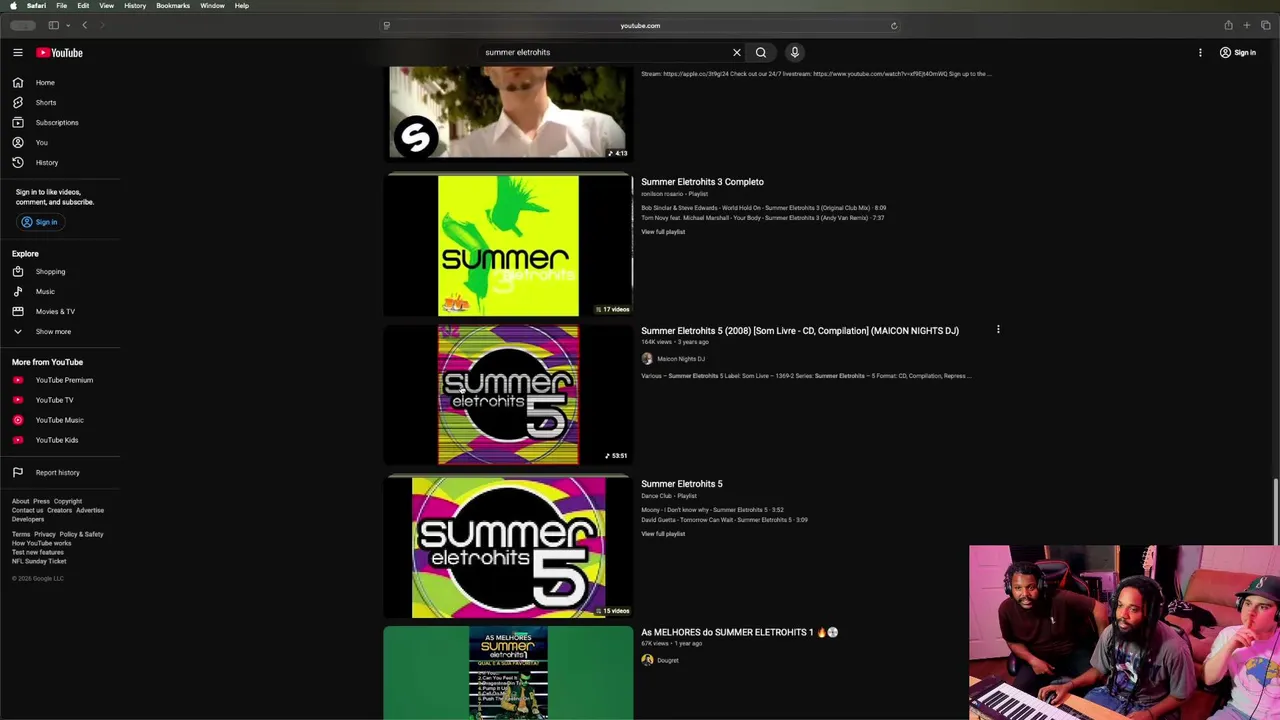
Task: Open Summer Eletrohits 3 Completo title
Action: (x=702, y=182)
